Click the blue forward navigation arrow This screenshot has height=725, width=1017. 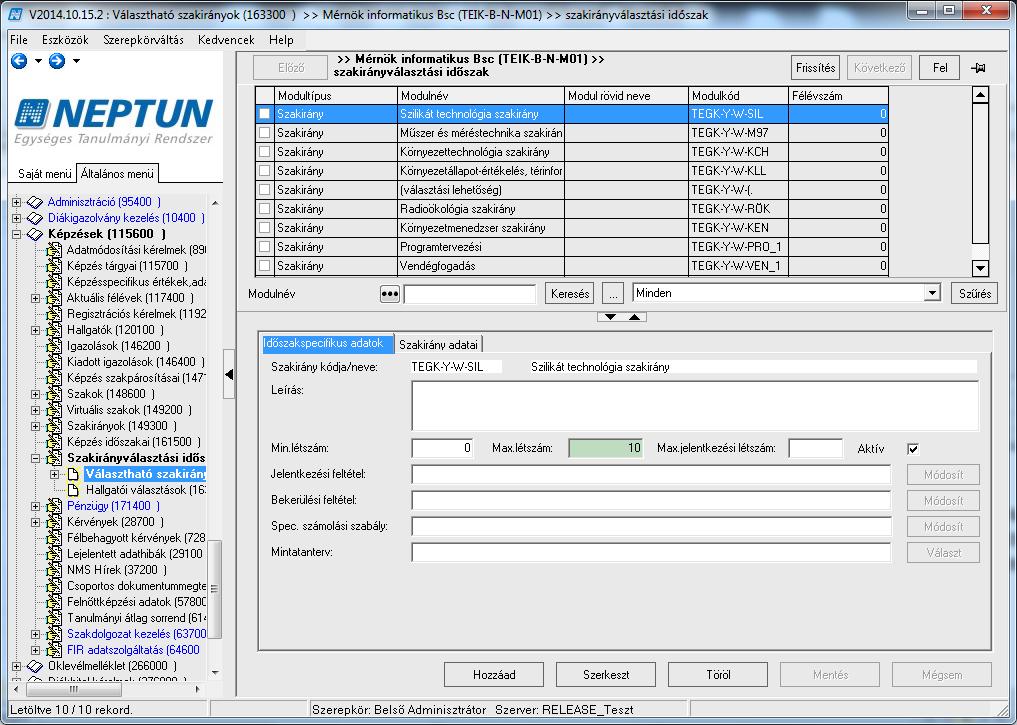(x=57, y=61)
